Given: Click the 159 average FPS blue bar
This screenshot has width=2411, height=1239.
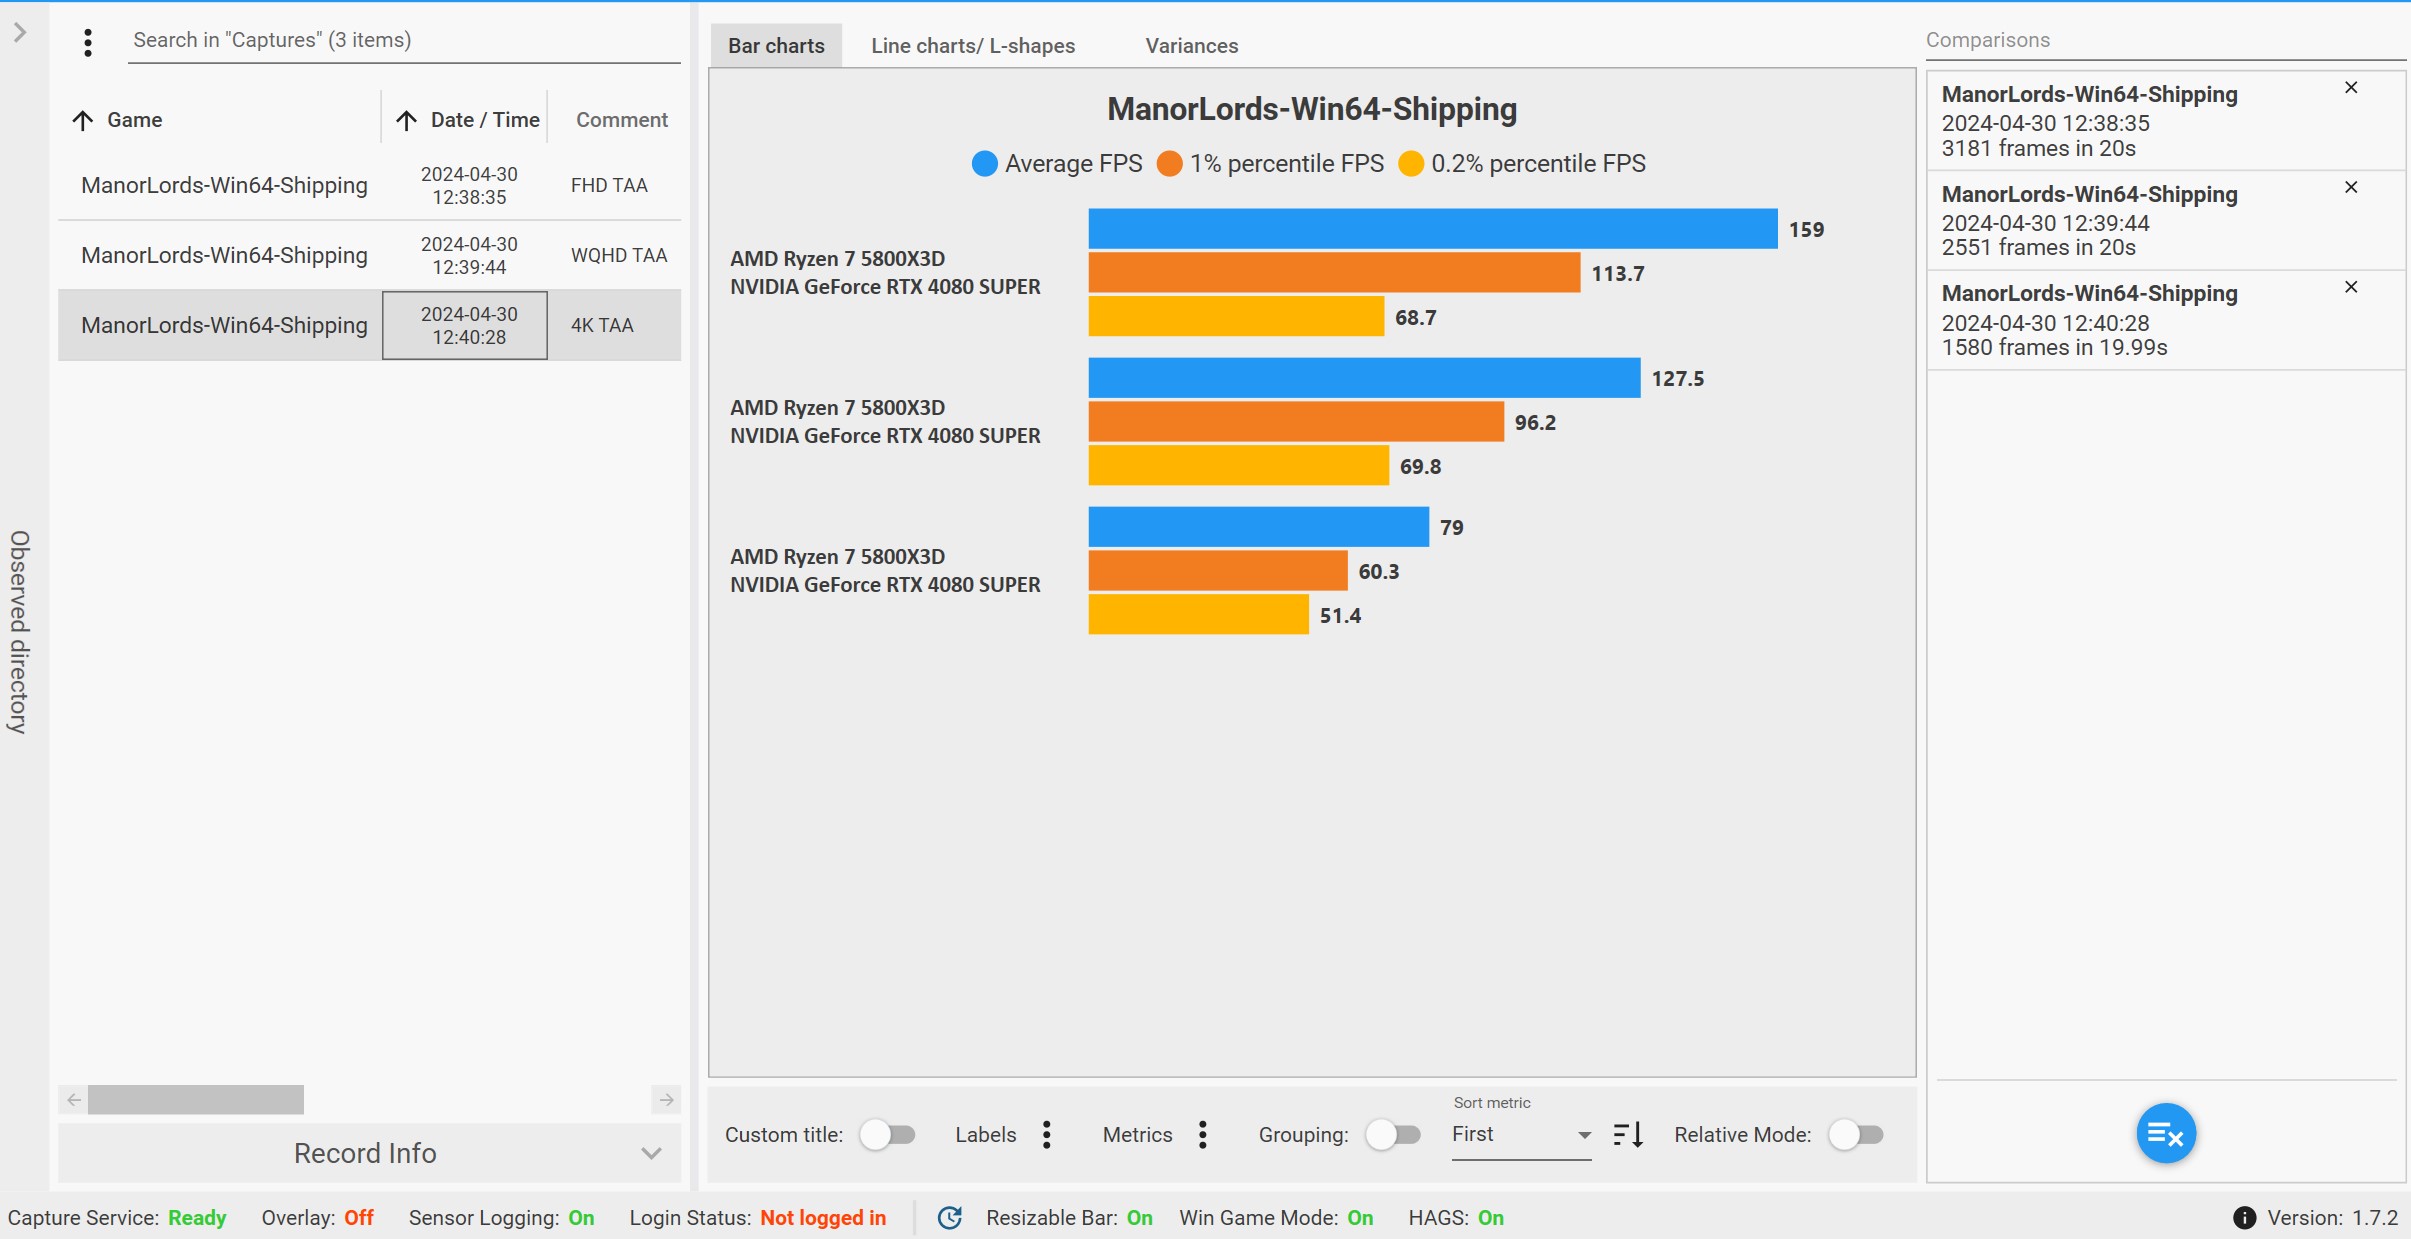Looking at the screenshot, I should click(1433, 229).
